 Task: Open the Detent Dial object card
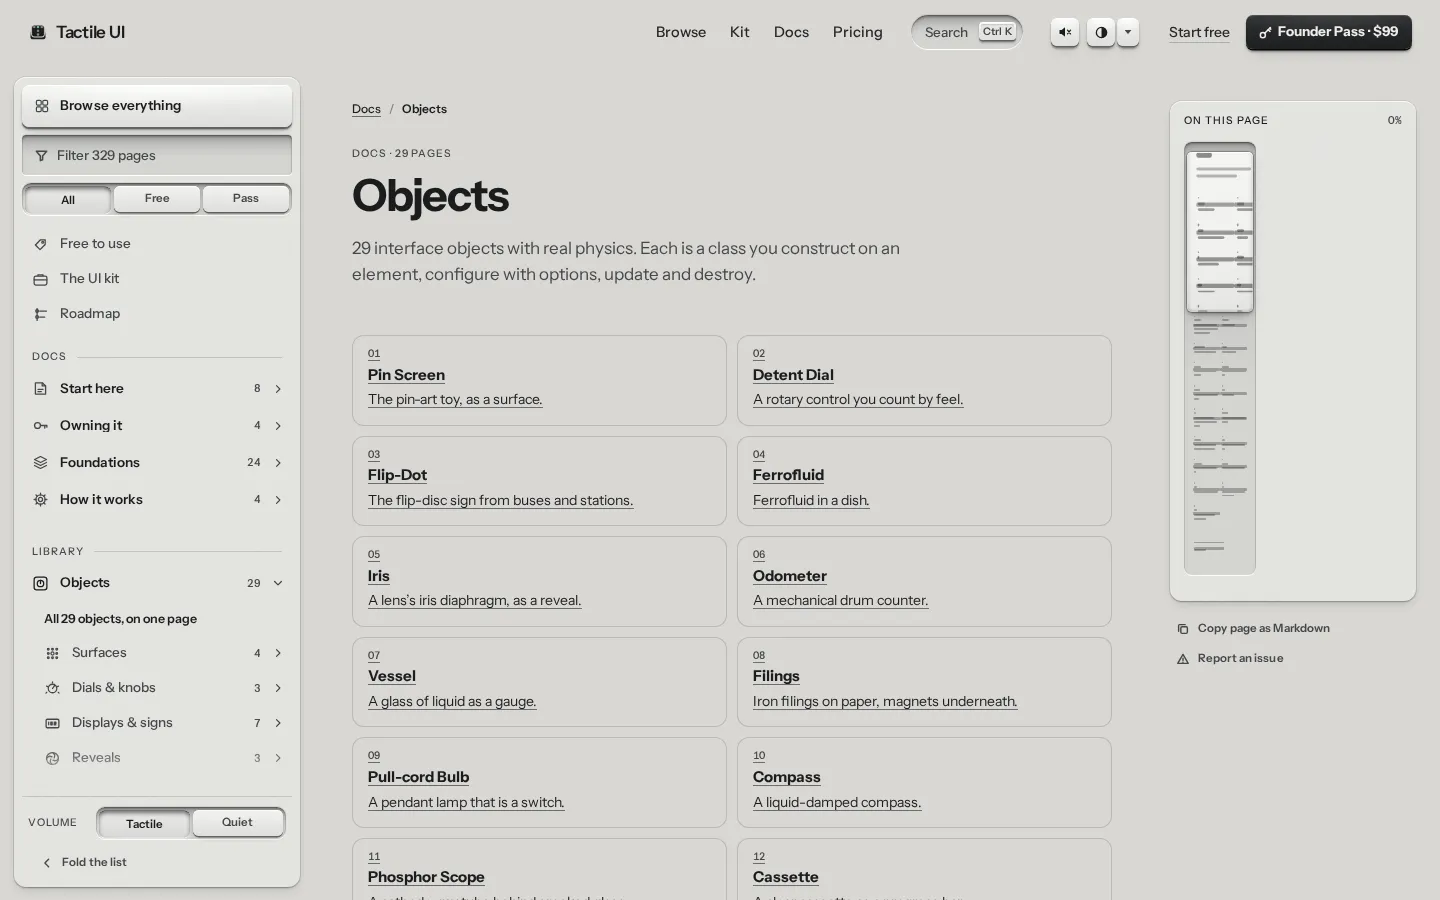point(924,380)
